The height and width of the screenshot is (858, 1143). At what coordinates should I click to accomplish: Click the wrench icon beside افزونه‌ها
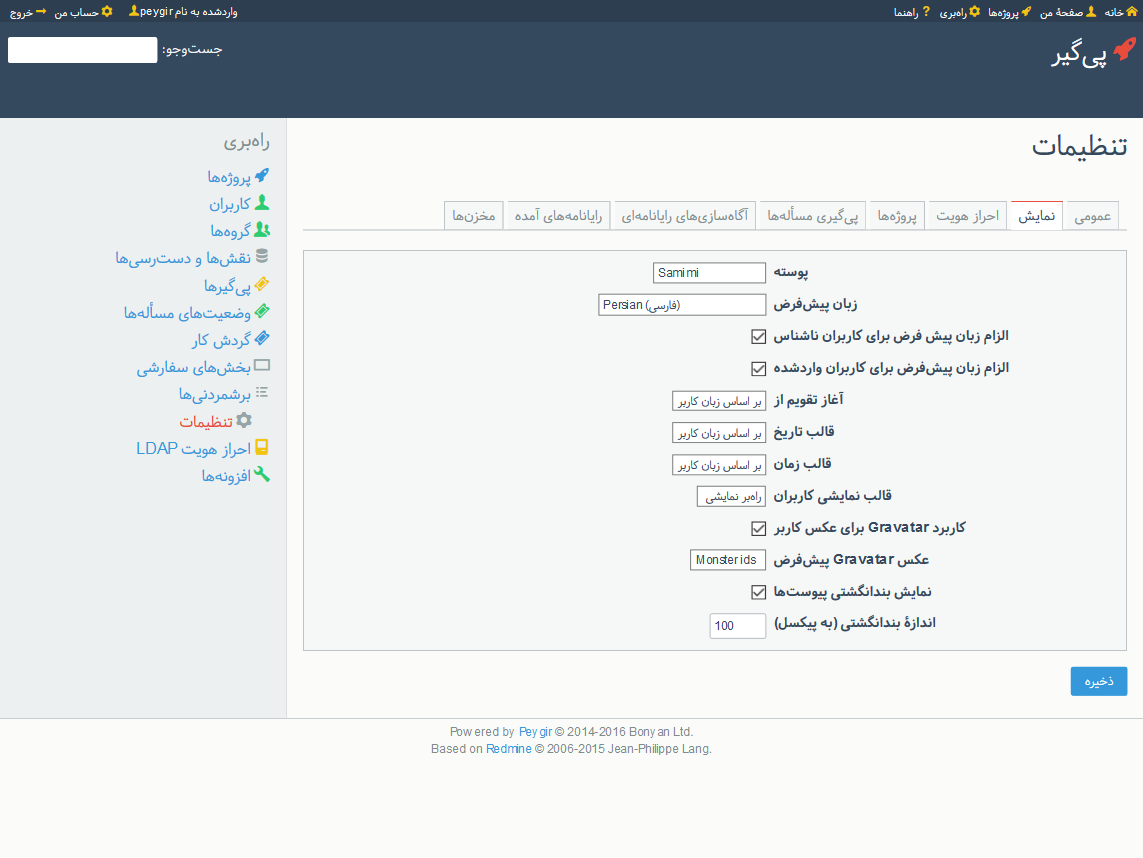pyautogui.click(x=262, y=475)
